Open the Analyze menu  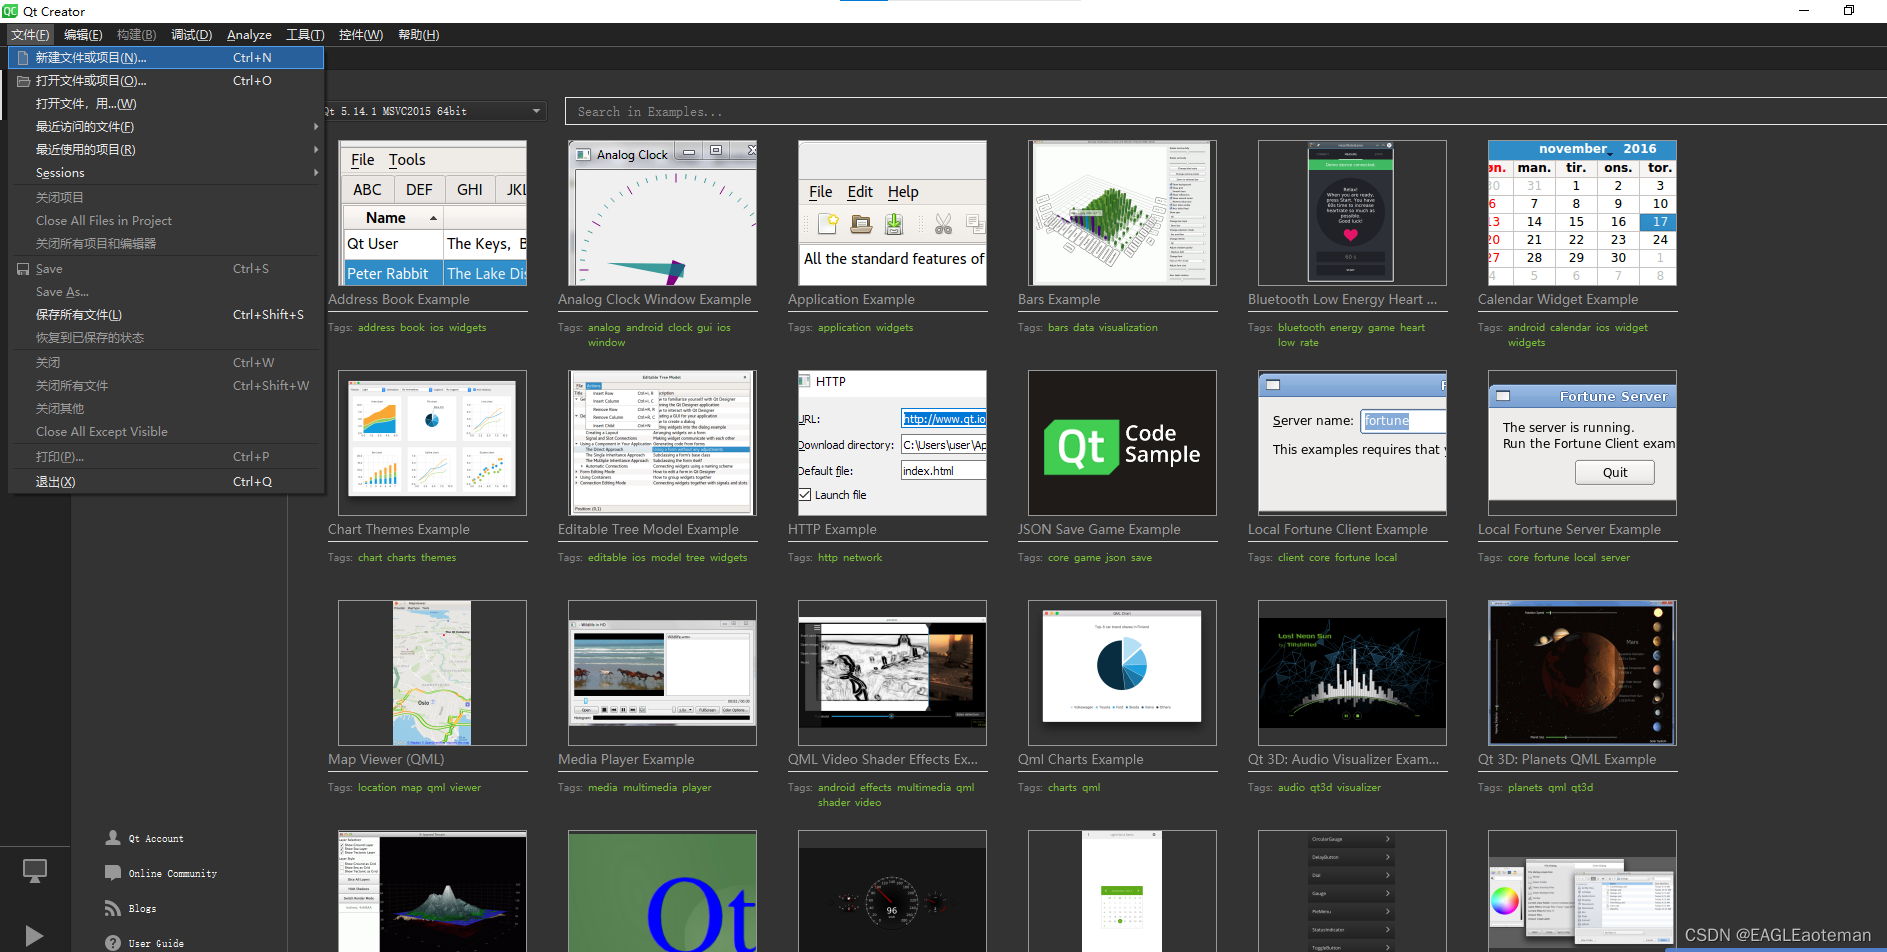(x=249, y=35)
